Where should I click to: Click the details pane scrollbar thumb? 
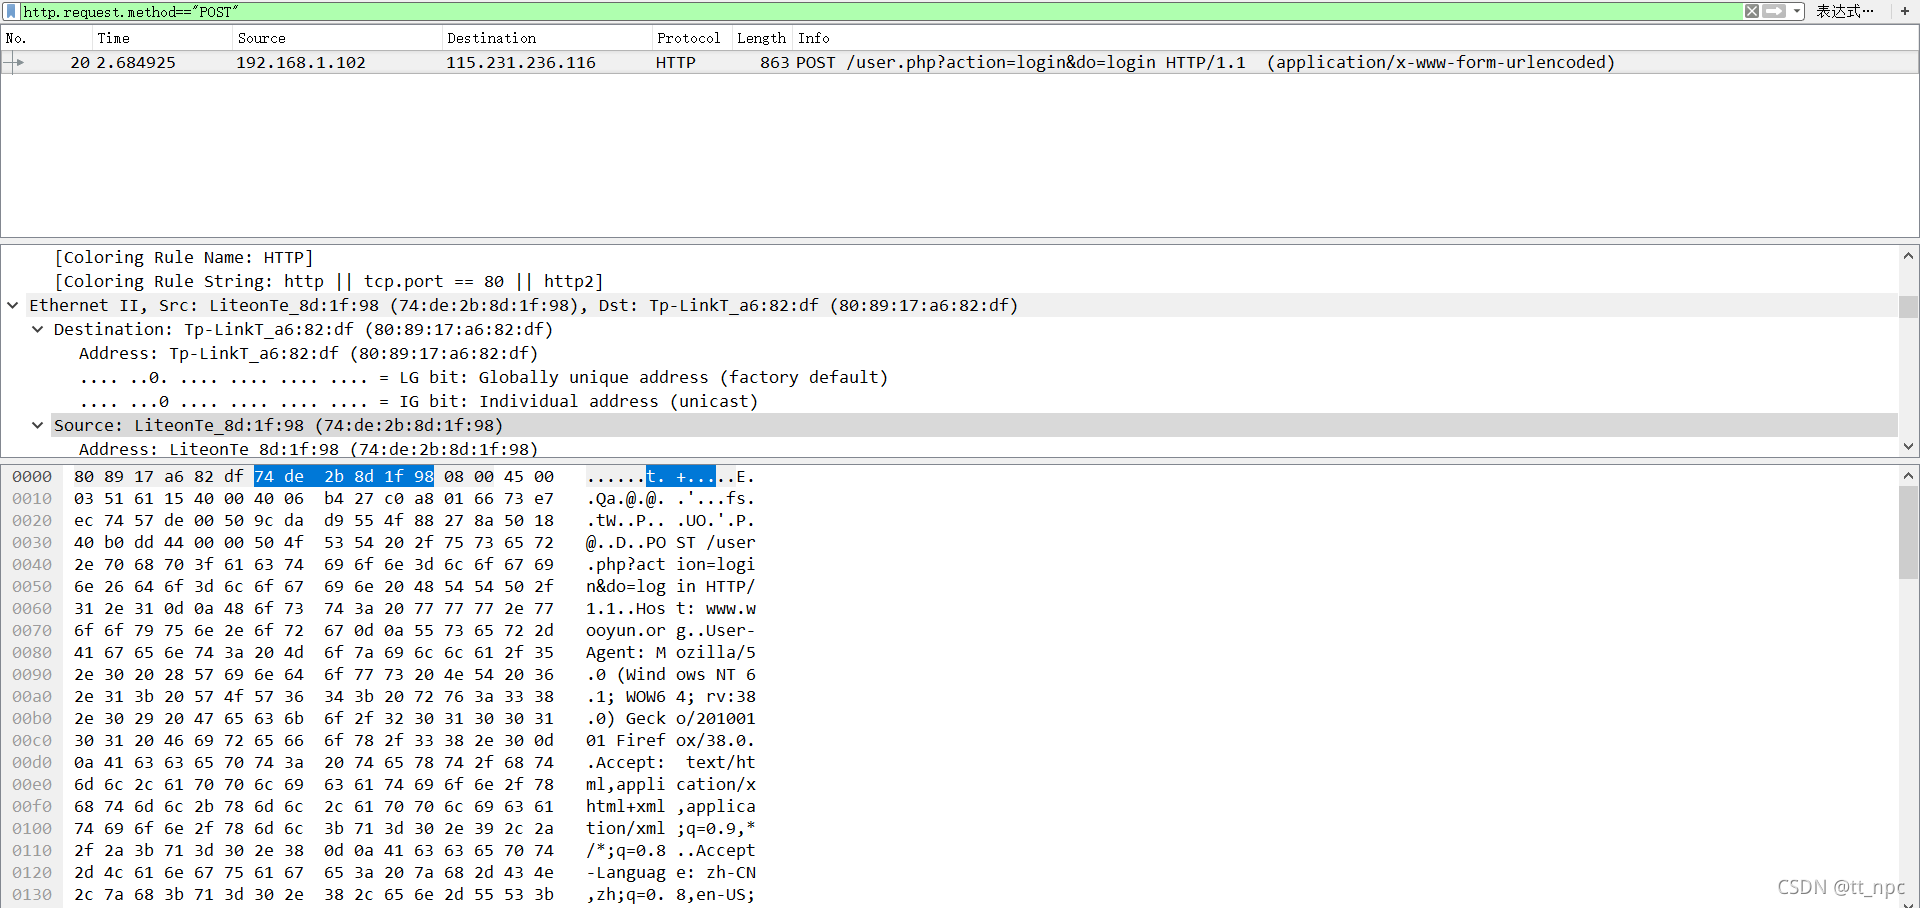(x=1908, y=306)
